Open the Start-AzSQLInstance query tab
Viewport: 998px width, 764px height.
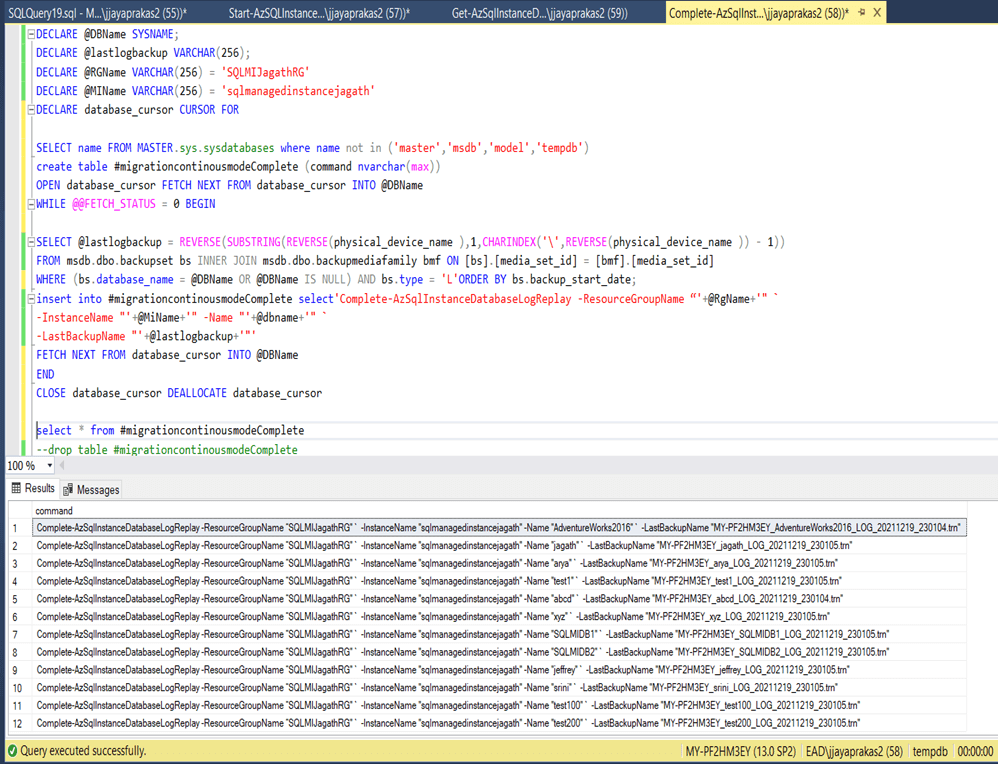click(319, 13)
